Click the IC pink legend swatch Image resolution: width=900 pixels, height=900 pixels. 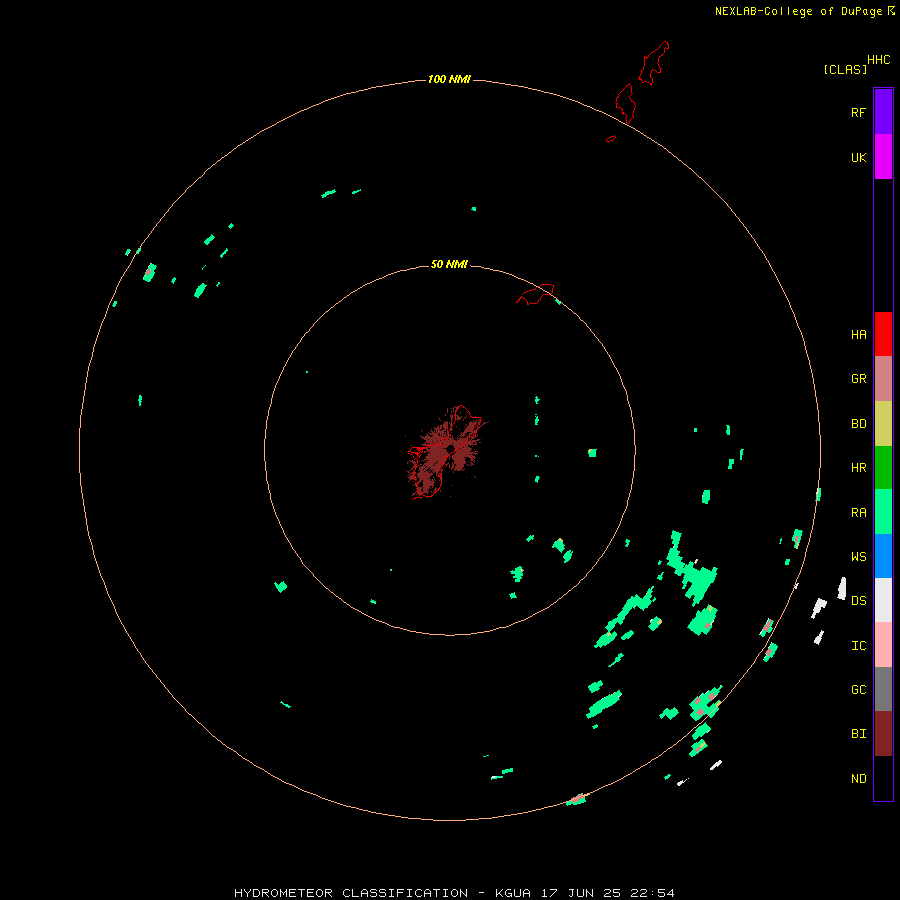point(883,645)
